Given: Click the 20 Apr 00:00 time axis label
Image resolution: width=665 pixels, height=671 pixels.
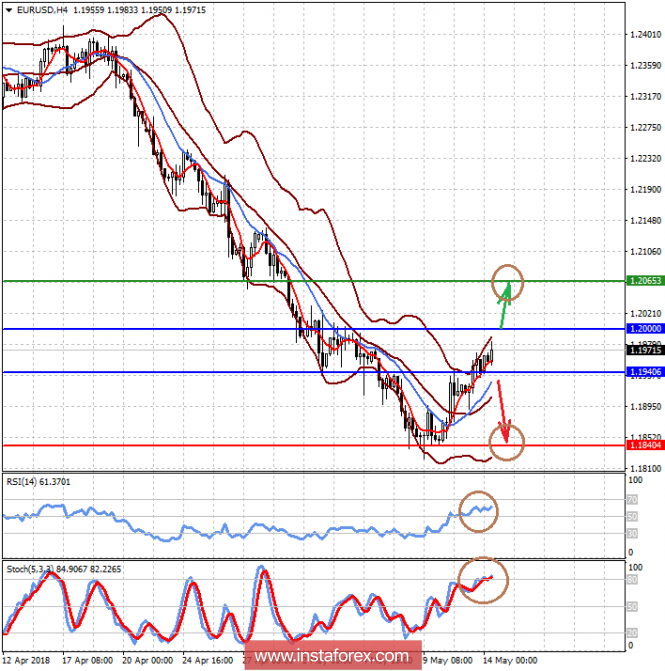Looking at the screenshot, I should 148,660.
